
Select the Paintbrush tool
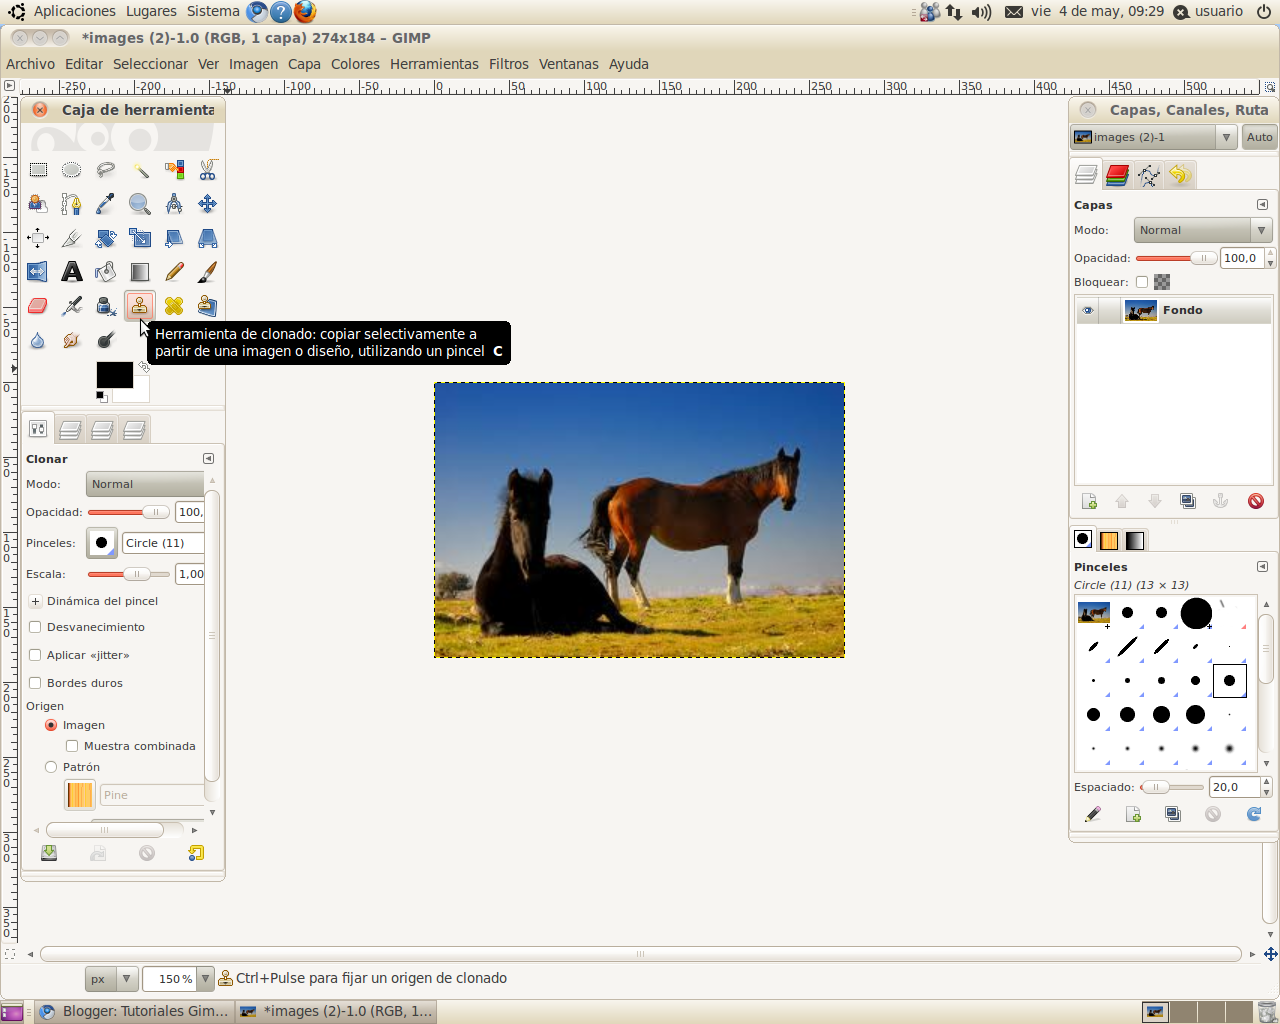(208, 272)
